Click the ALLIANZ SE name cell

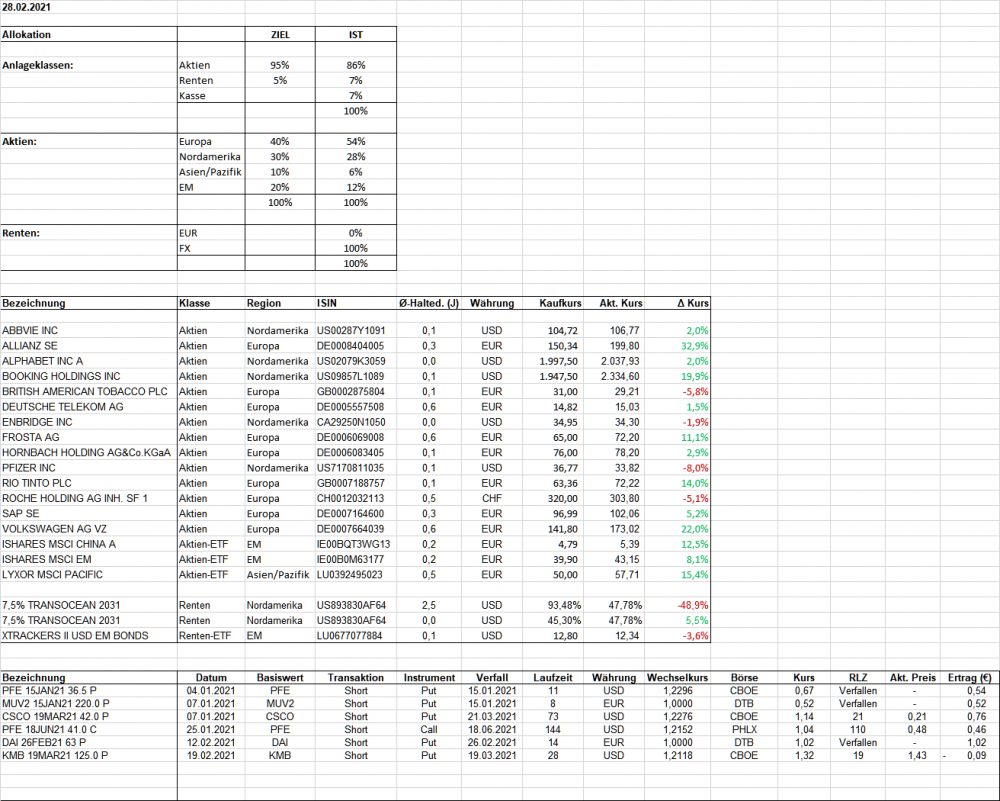click(30, 346)
